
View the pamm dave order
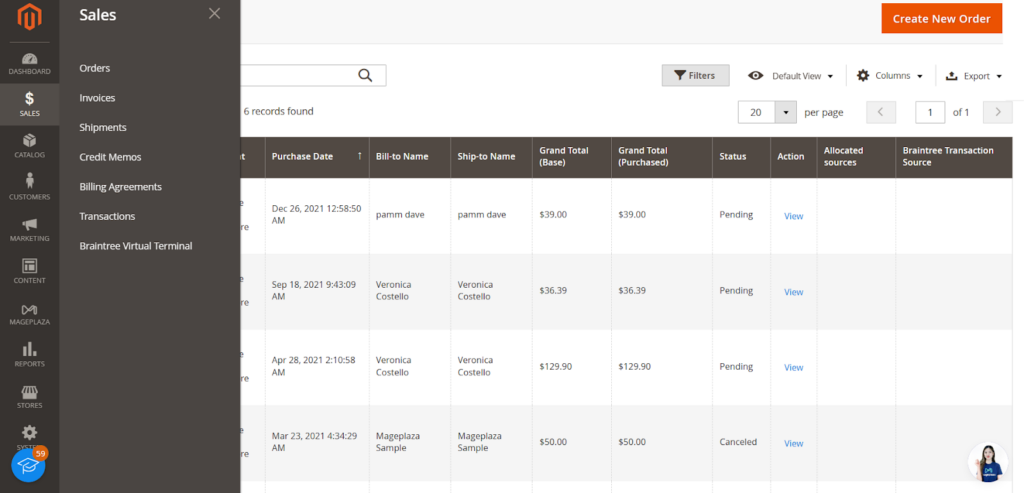click(793, 216)
